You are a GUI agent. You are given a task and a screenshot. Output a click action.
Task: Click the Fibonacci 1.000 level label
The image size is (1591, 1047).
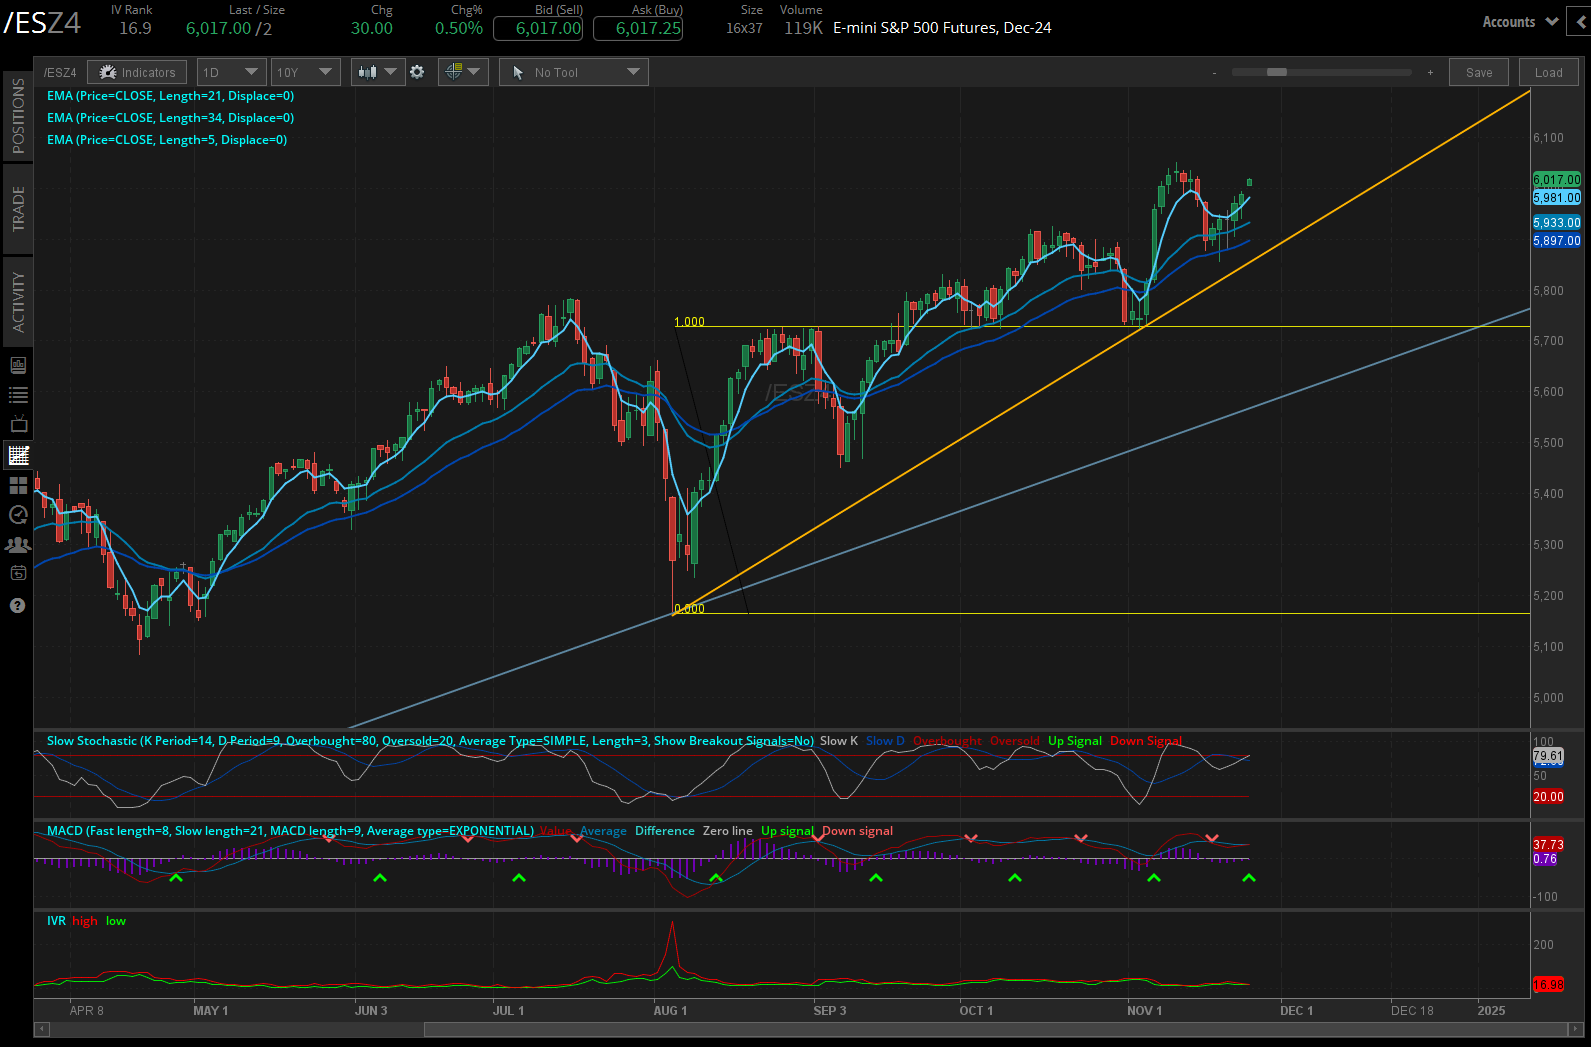click(689, 322)
